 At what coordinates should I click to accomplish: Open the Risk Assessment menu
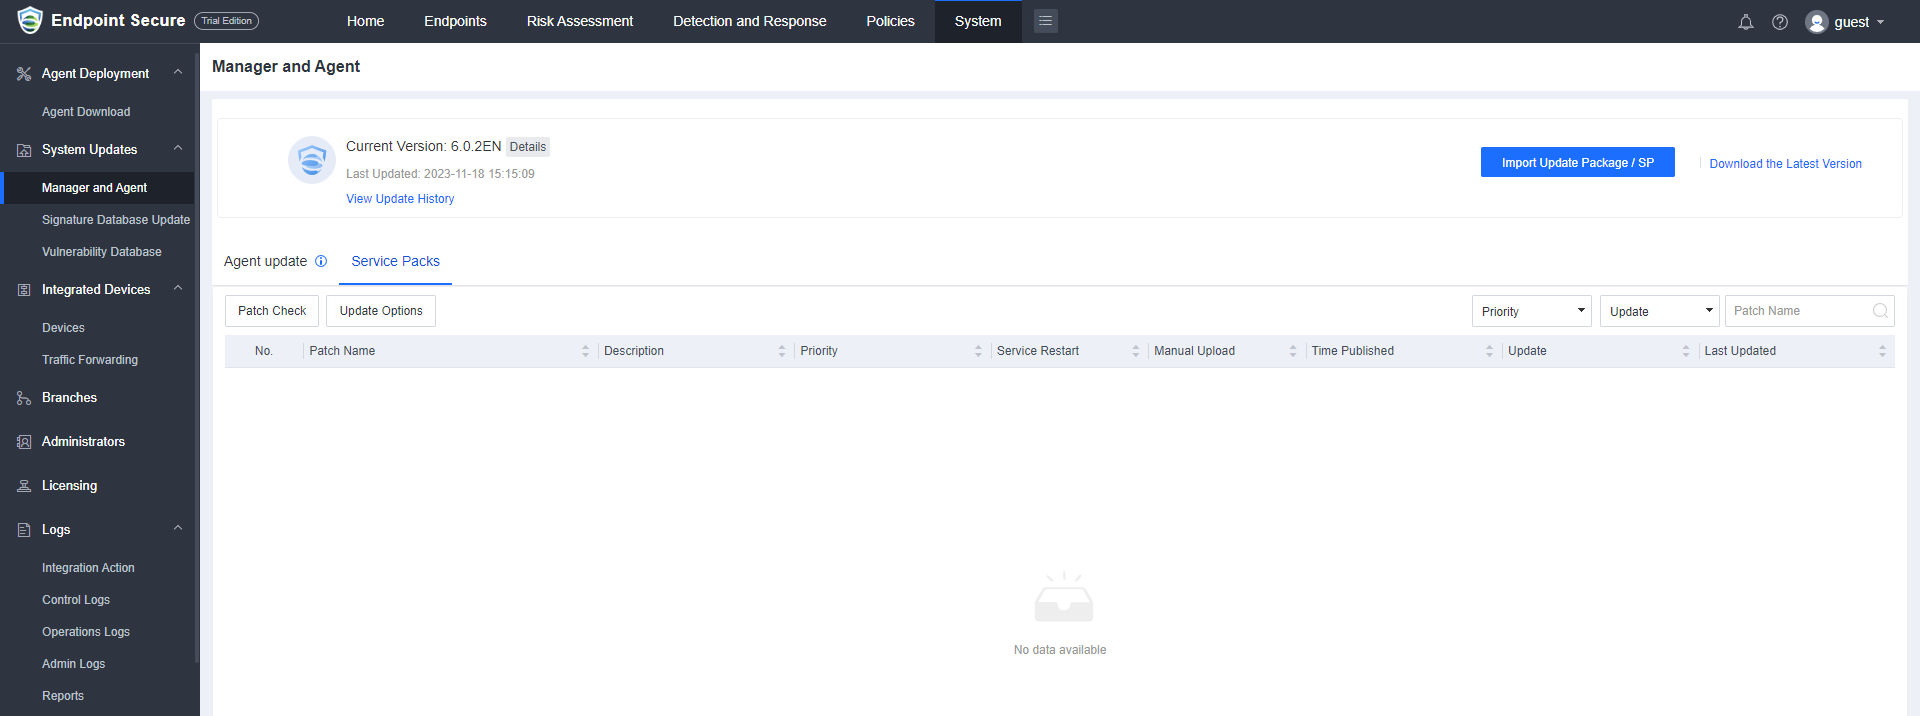pos(580,21)
